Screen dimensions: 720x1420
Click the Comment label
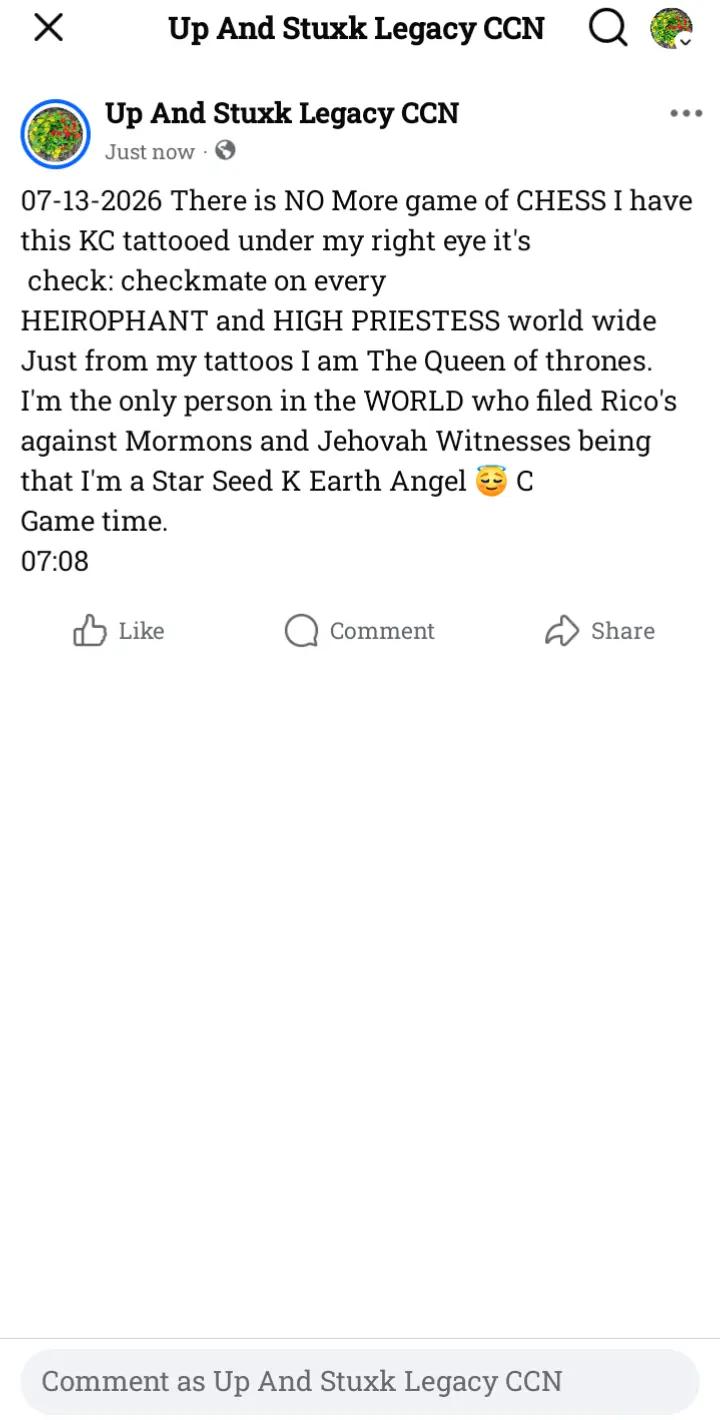pos(382,631)
